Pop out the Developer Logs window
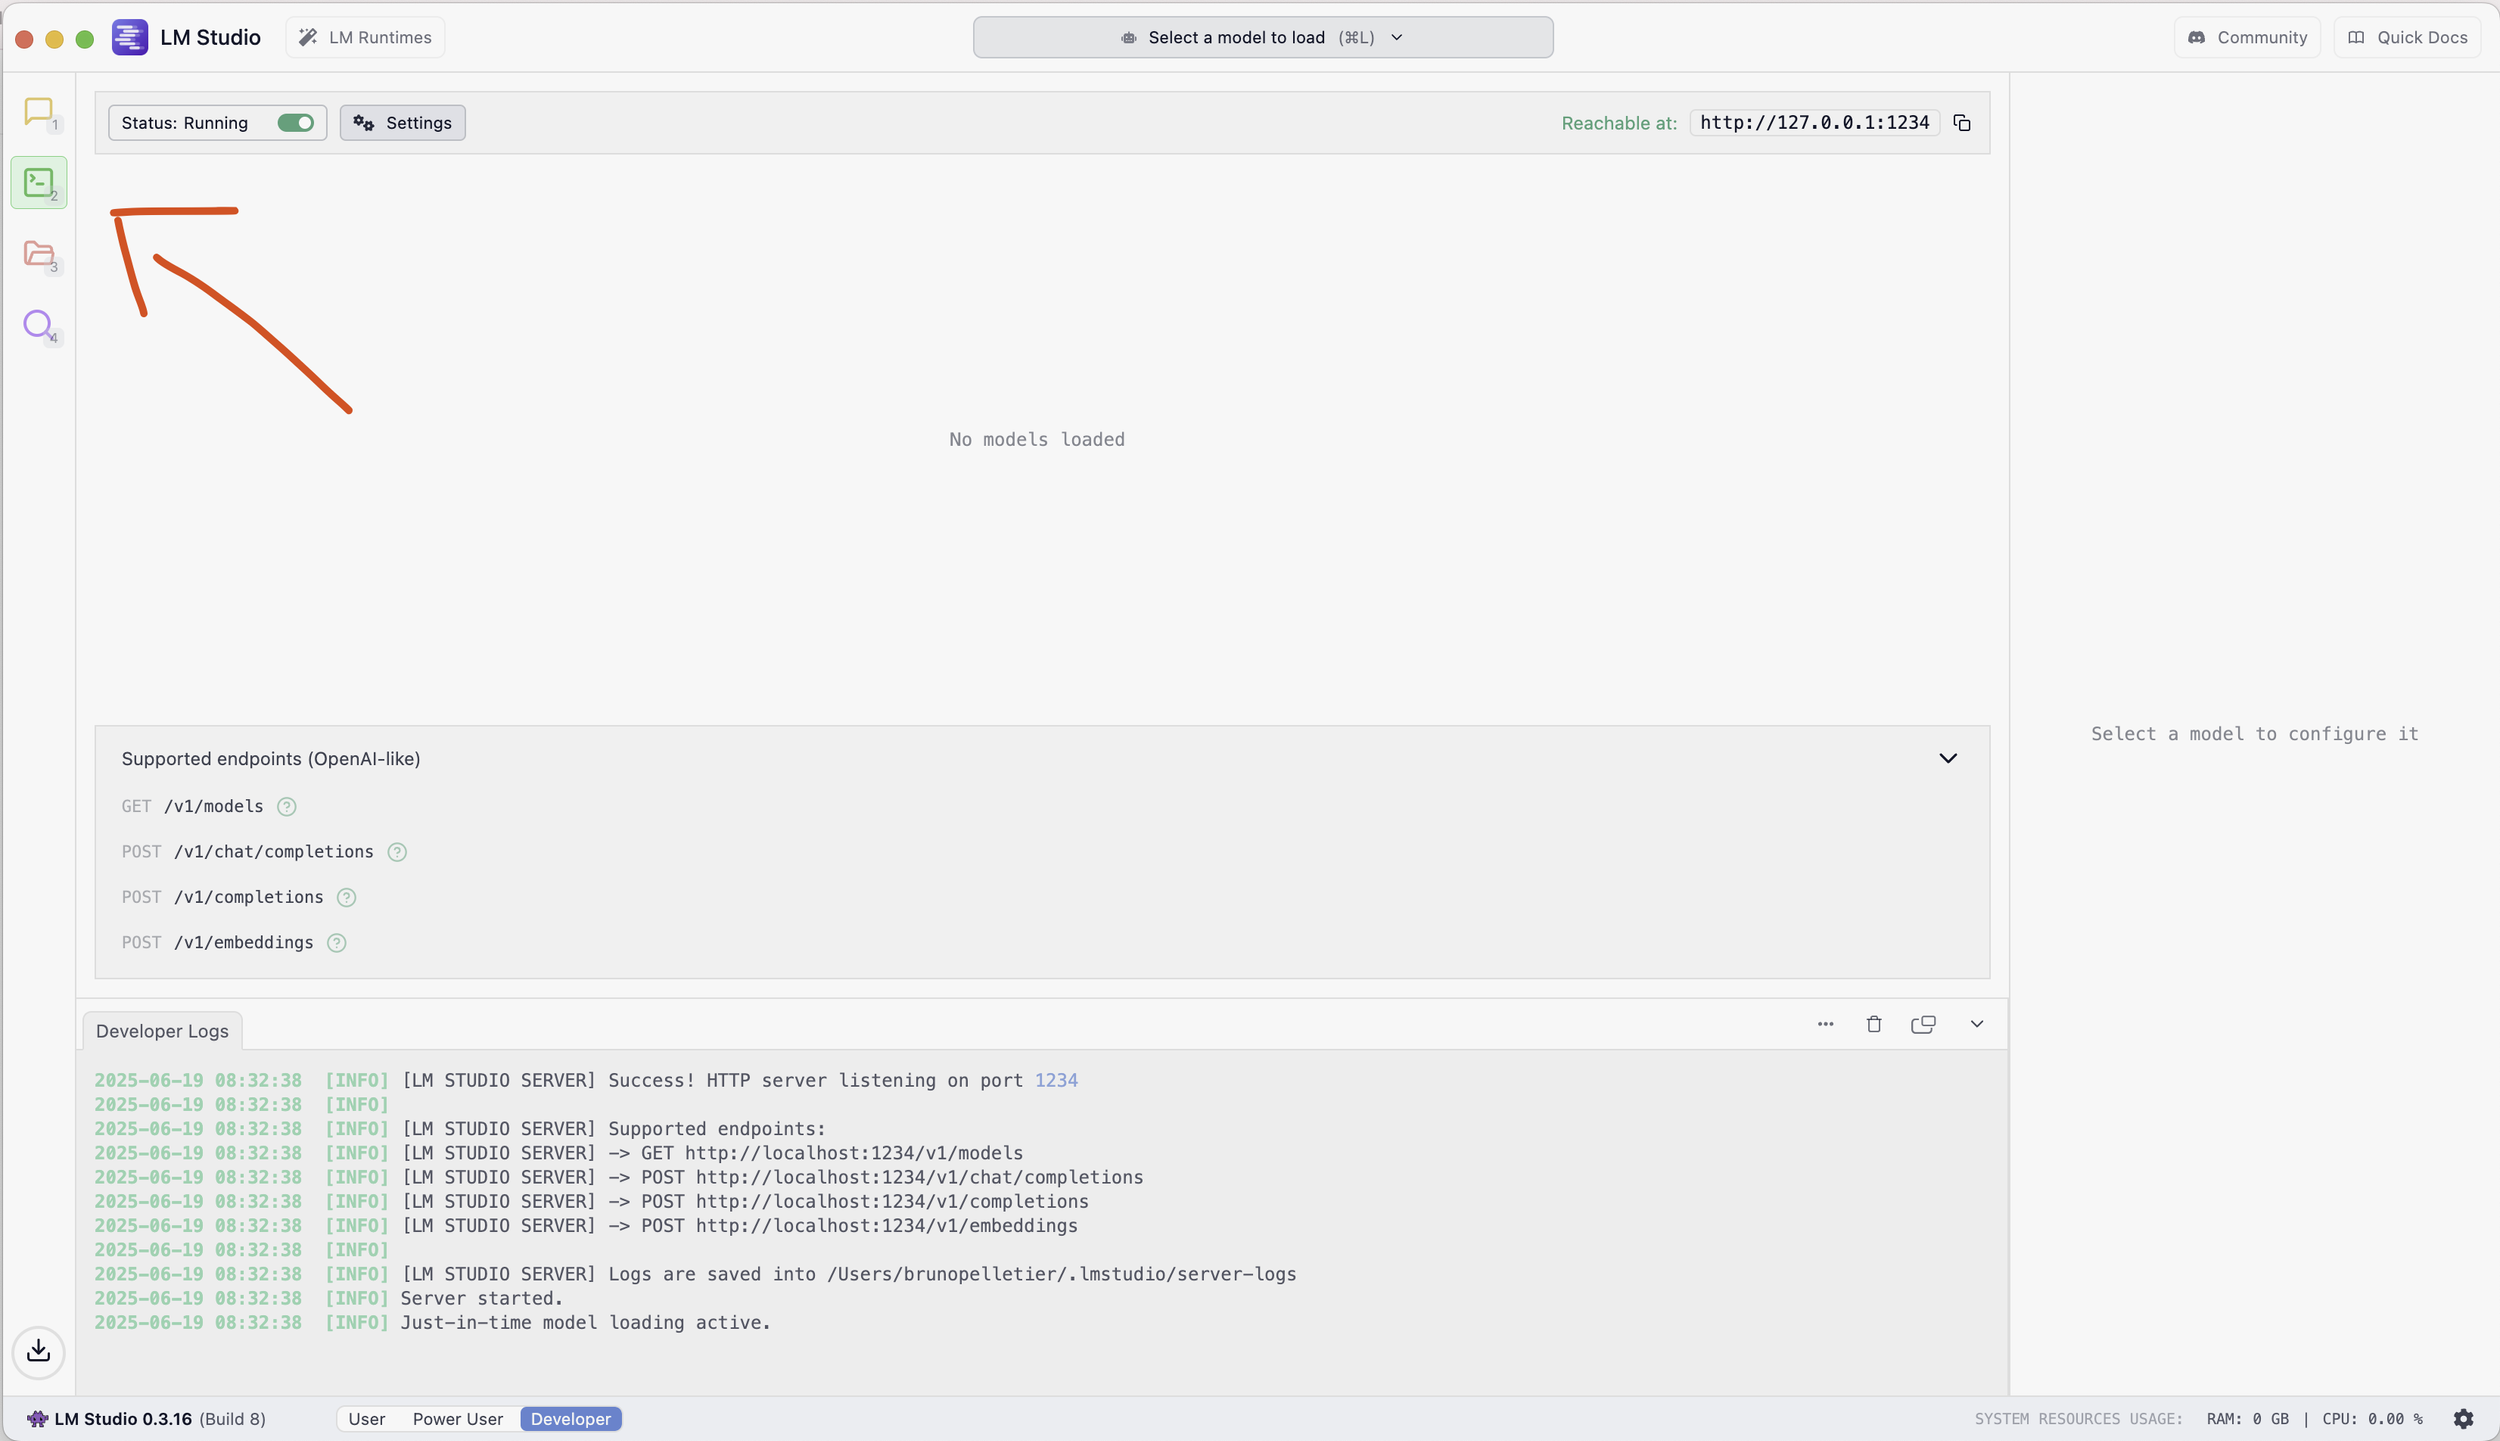The height and width of the screenshot is (1441, 2500). [x=1923, y=1024]
